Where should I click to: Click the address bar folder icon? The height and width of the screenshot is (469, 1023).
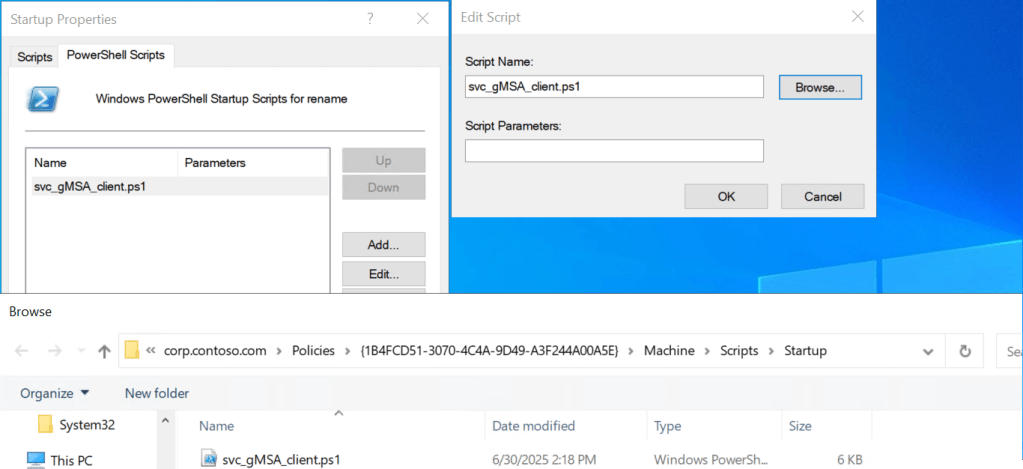coord(132,351)
